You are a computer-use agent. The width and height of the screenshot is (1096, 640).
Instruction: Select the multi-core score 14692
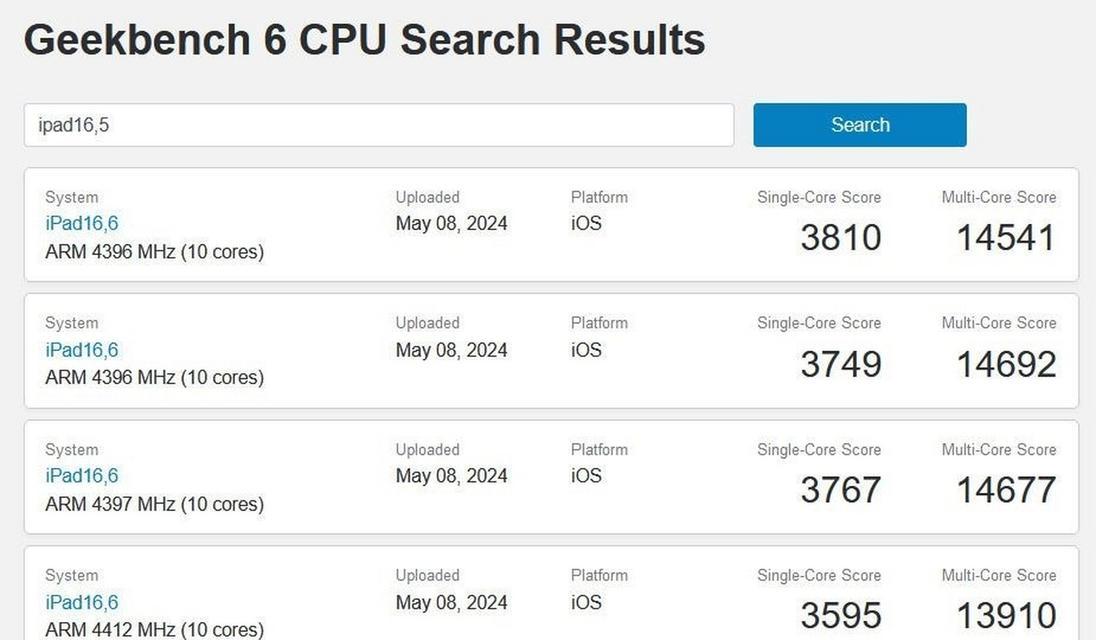tap(1006, 364)
